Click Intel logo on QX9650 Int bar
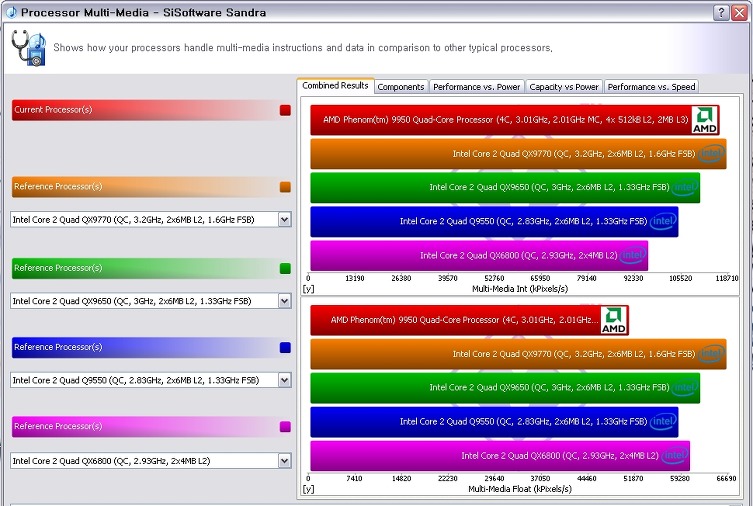Screen dimensions: 753x506 click(685, 187)
